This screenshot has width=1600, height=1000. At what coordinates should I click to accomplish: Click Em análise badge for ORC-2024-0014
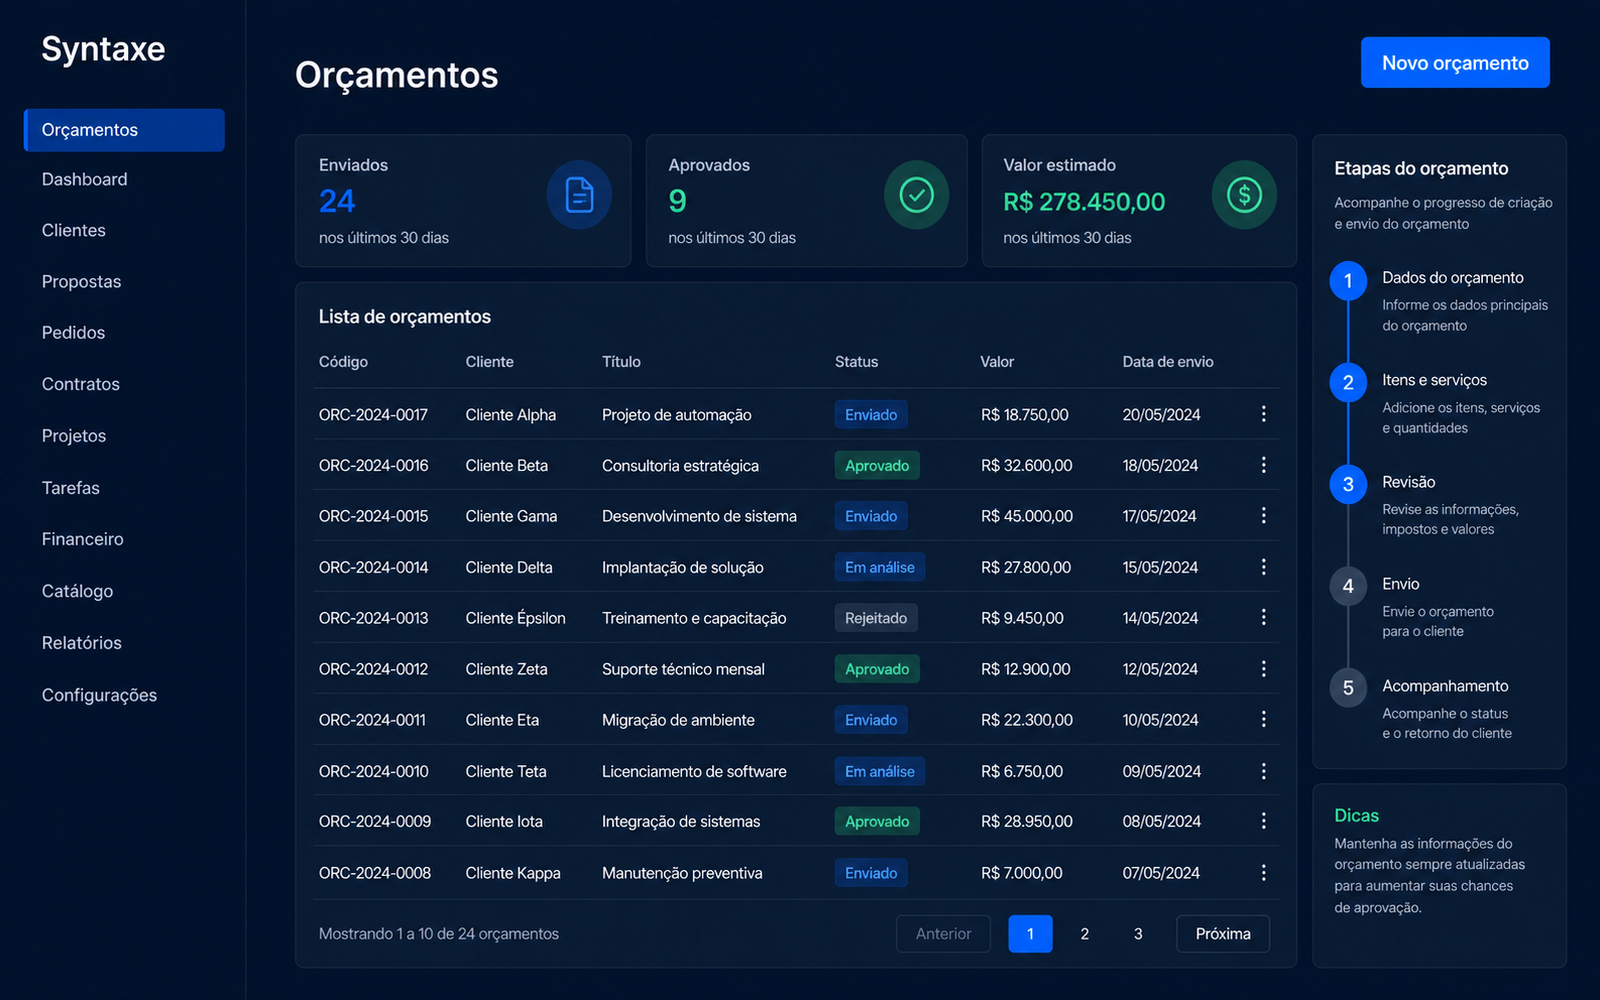tap(880, 567)
